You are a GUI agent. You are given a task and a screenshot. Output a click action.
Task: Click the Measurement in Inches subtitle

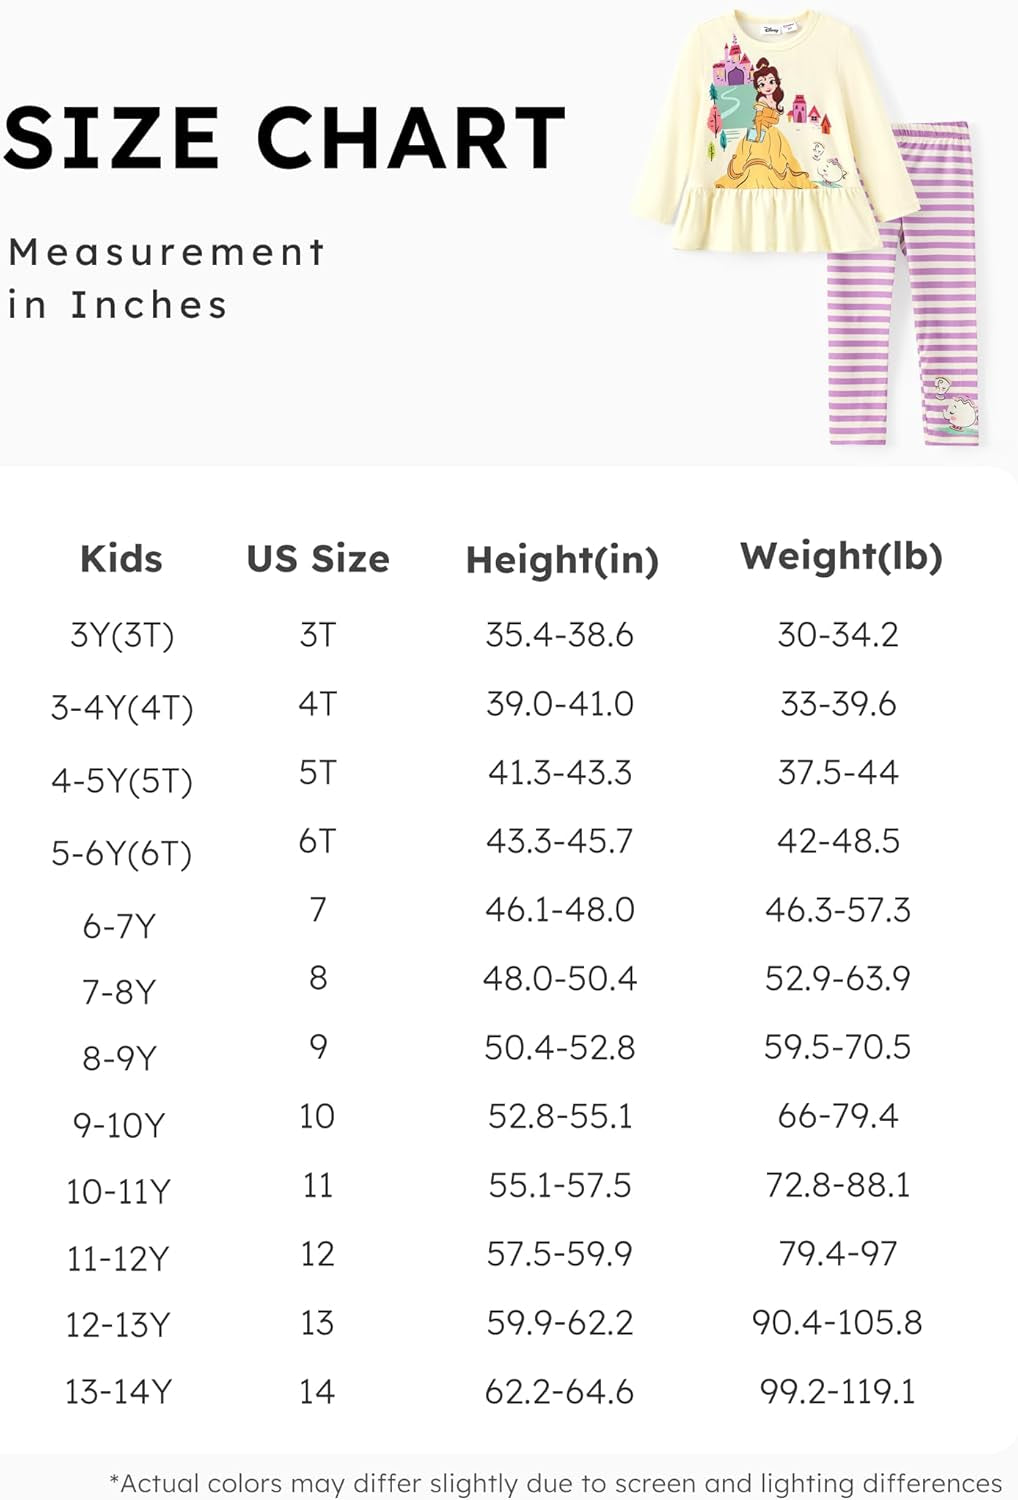[x=166, y=278]
